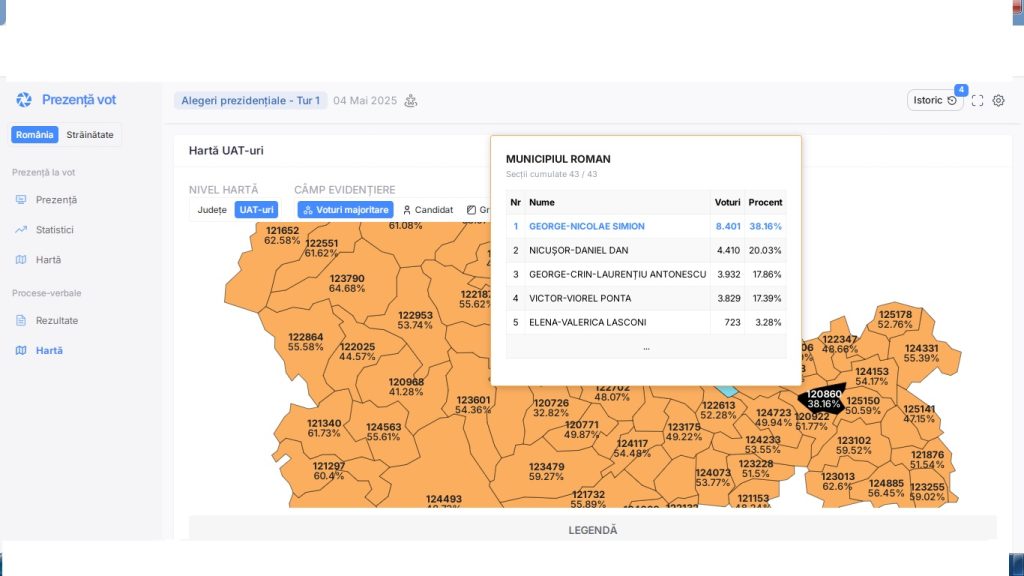
Task: Click the Alegeri prezidențiale - Tur 1 selector
Action: pyautogui.click(x=251, y=101)
